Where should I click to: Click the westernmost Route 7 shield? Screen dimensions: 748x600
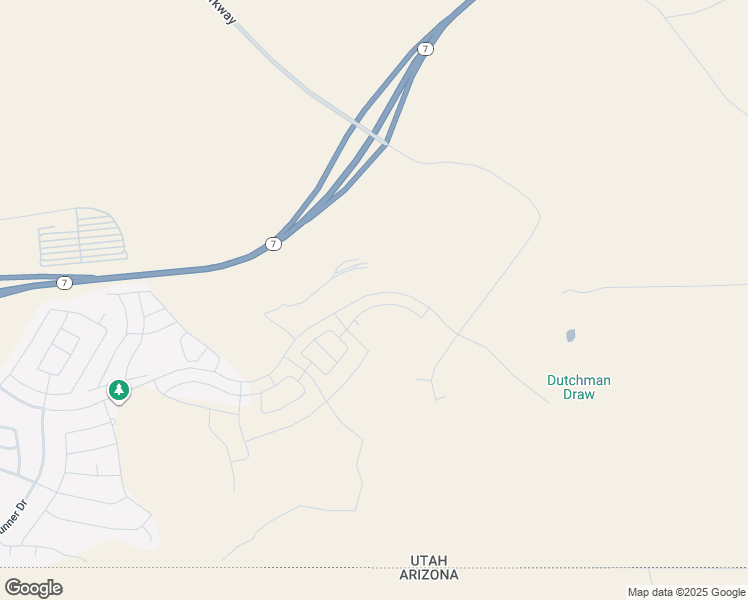(64, 283)
